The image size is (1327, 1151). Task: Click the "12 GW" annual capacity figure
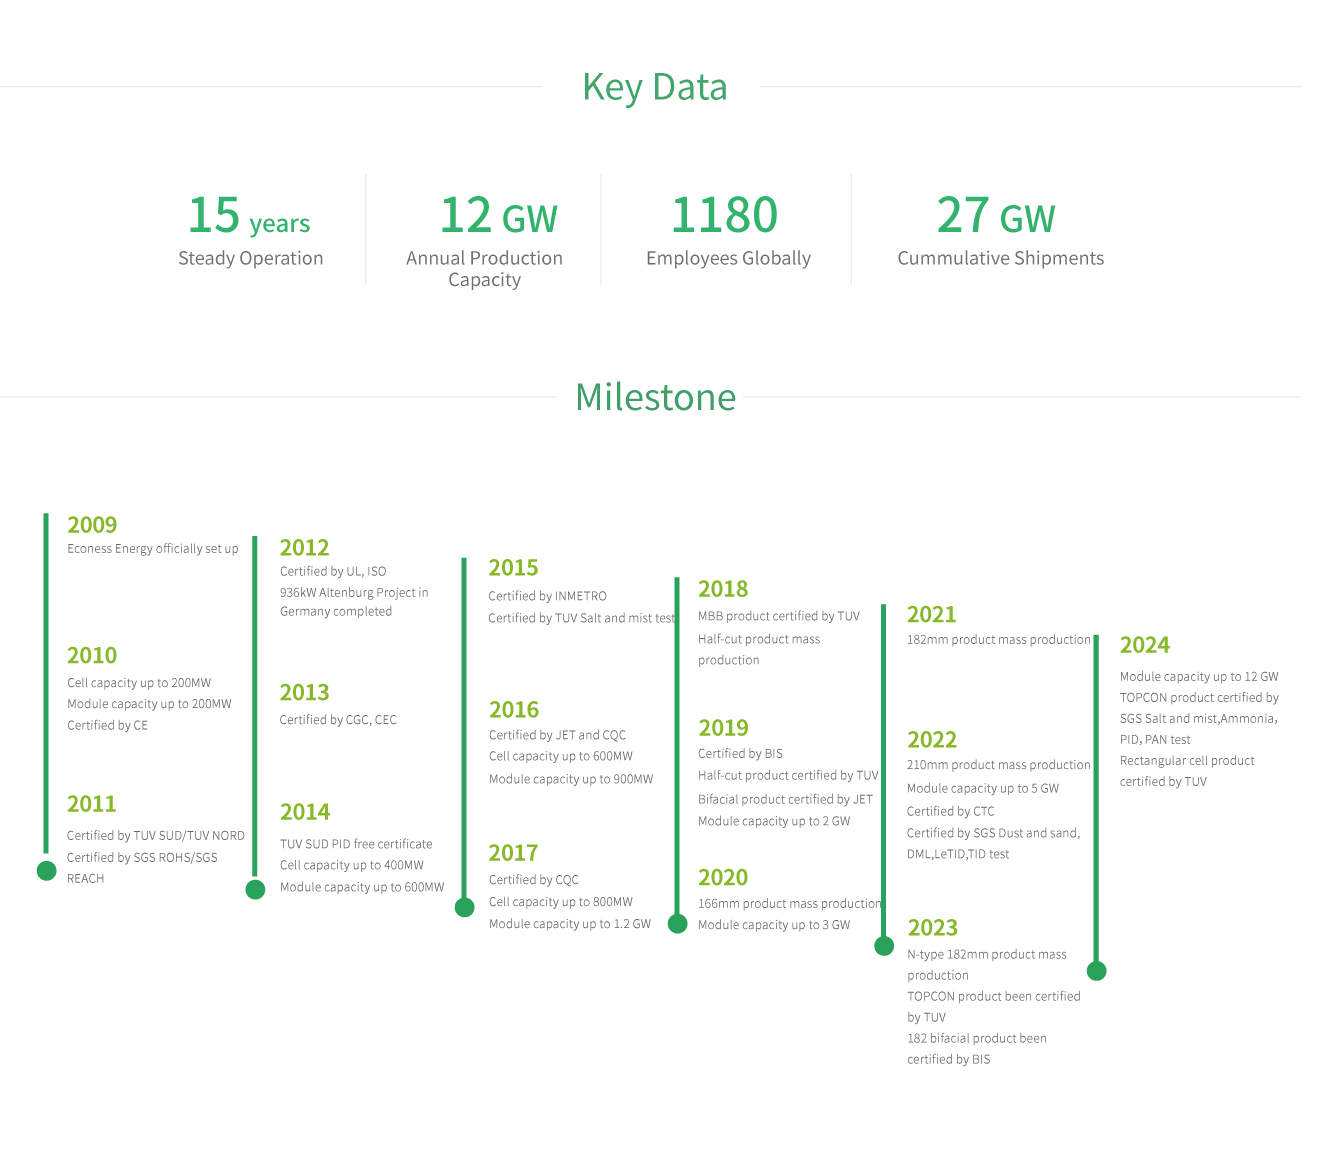pyautogui.click(x=498, y=216)
